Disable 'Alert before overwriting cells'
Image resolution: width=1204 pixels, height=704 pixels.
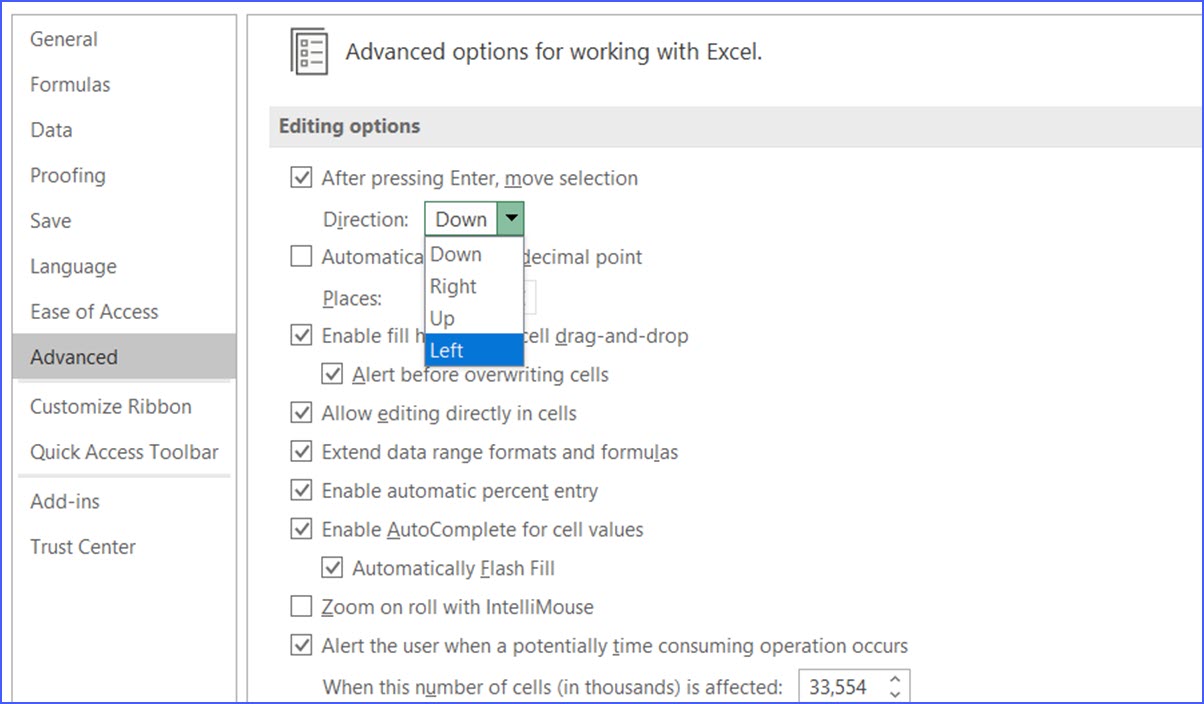(x=332, y=373)
